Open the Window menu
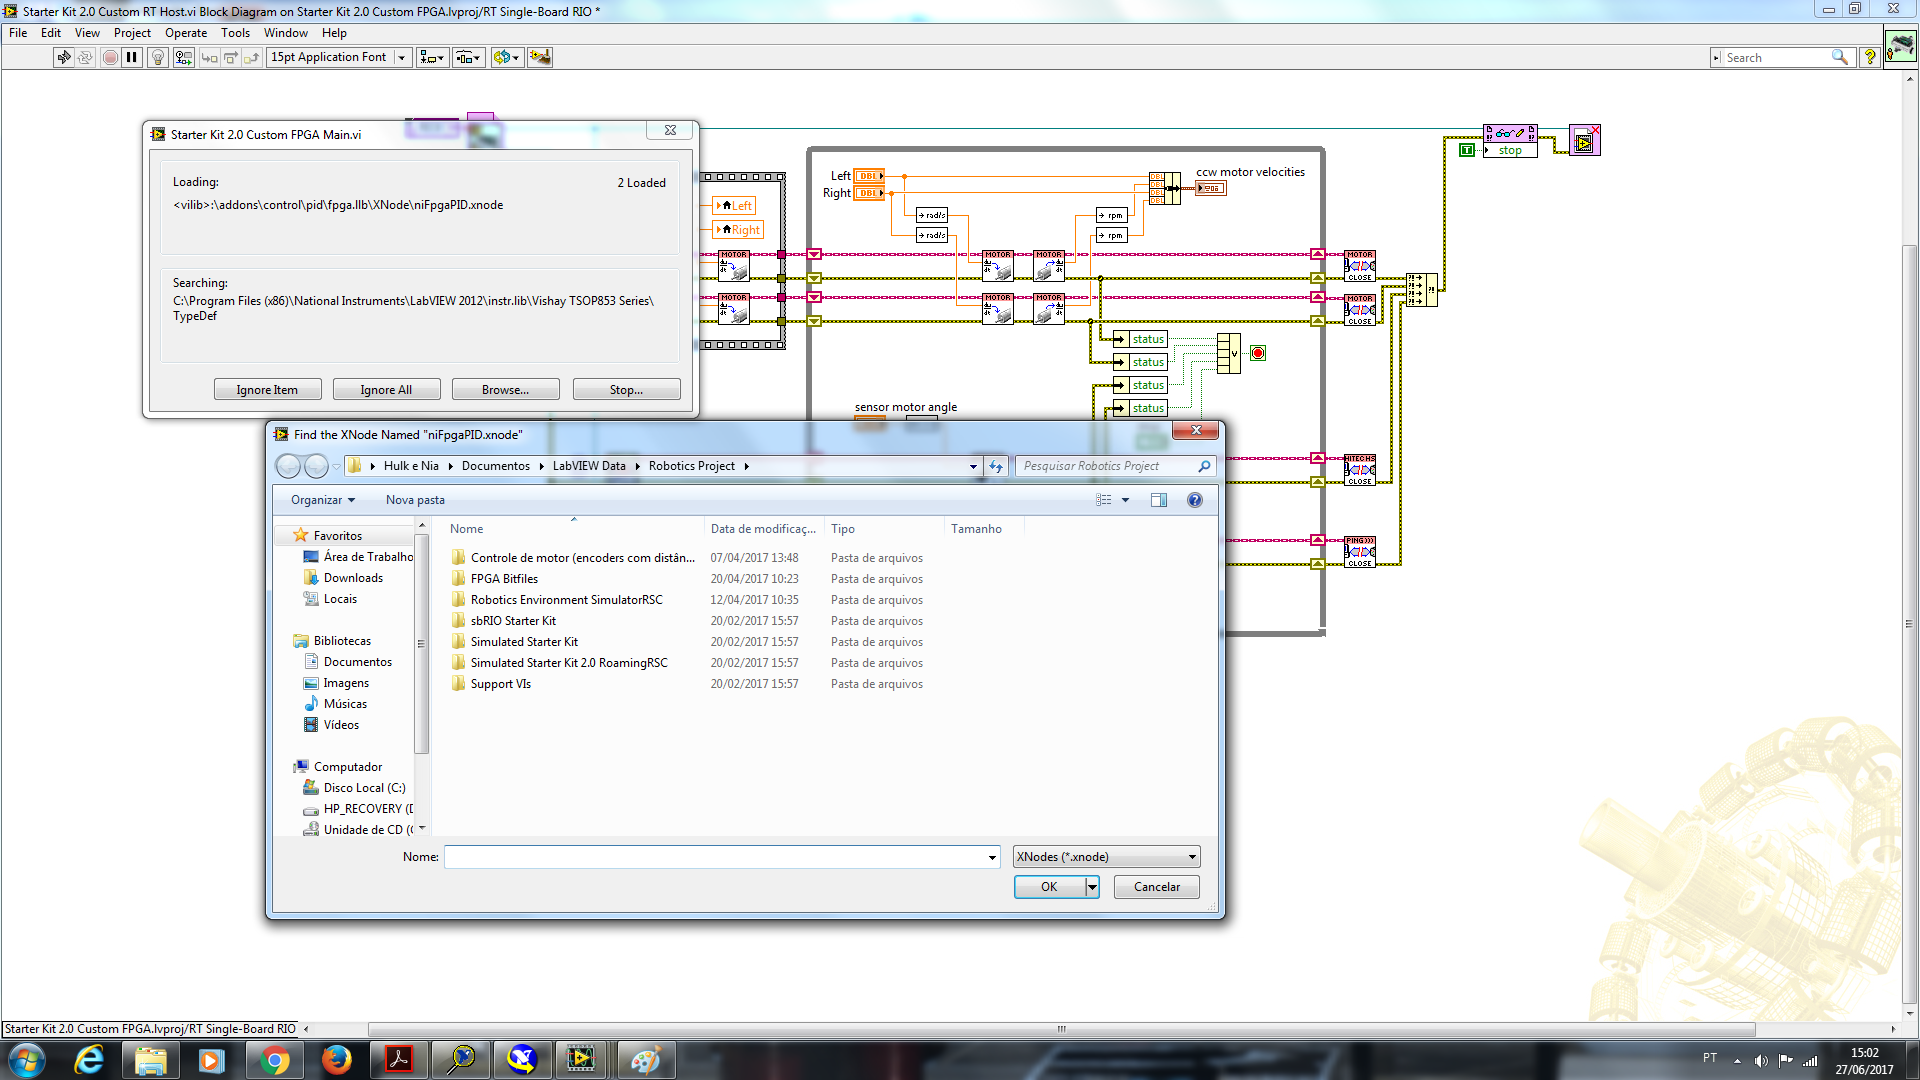 tap(285, 33)
